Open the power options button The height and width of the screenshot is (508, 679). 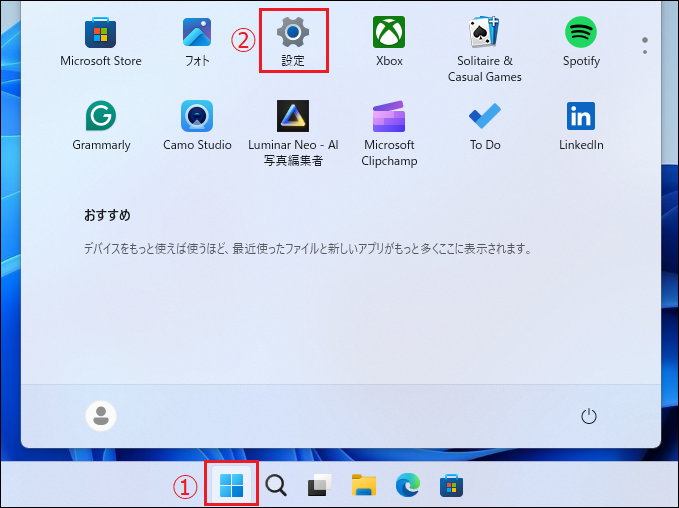tap(589, 416)
